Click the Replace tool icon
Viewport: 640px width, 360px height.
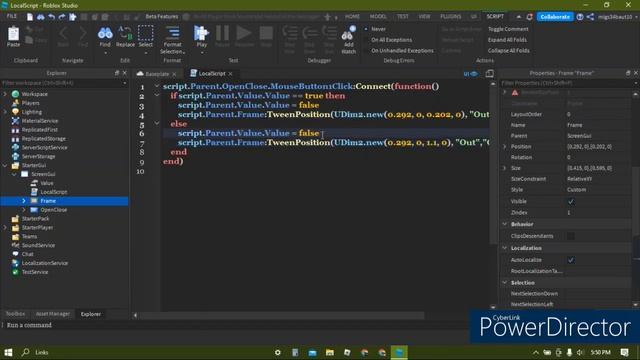[125, 34]
